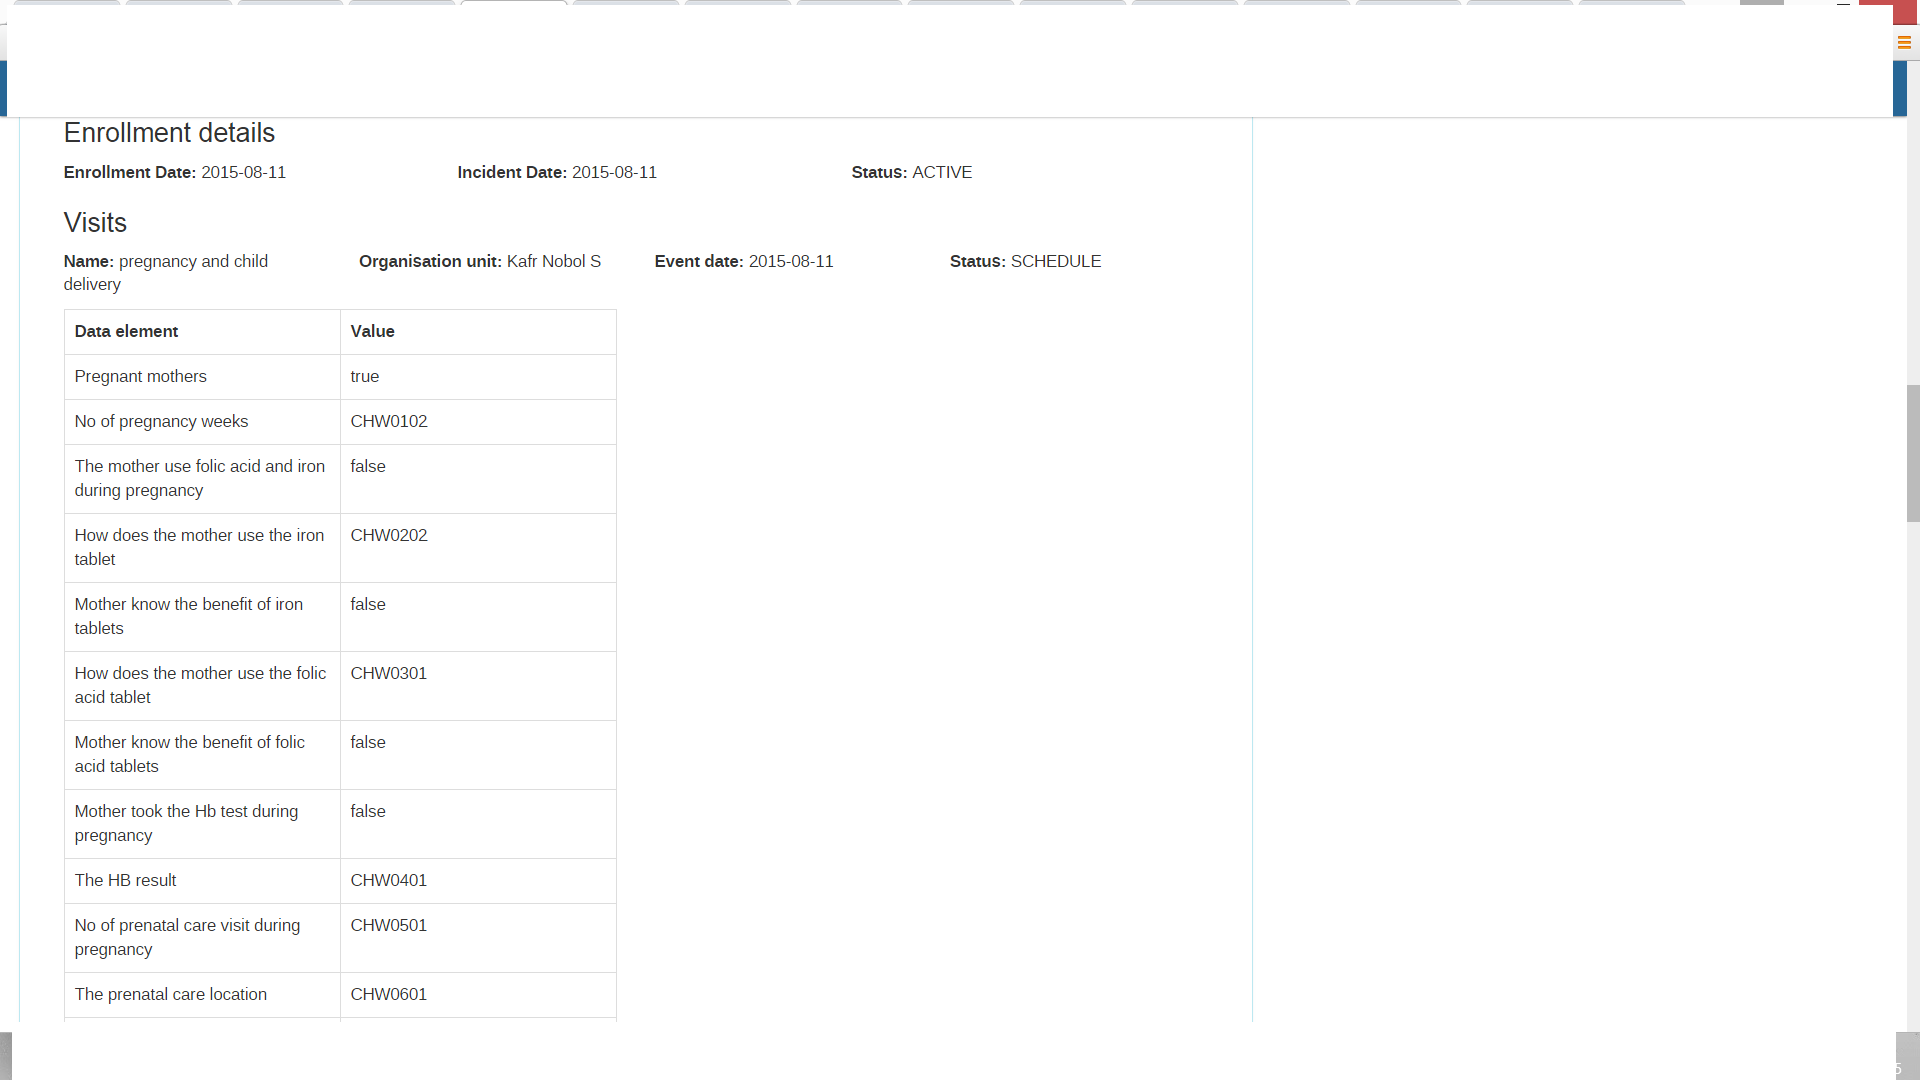Viewport: 1920px width, 1080px height.
Task: Open the orange hamburger browser menu
Action: coord(1904,42)
